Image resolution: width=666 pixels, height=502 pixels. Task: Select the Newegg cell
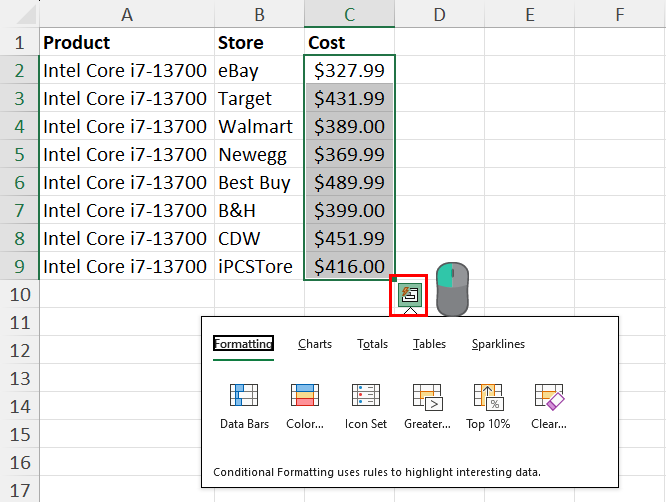click(260, 155)
